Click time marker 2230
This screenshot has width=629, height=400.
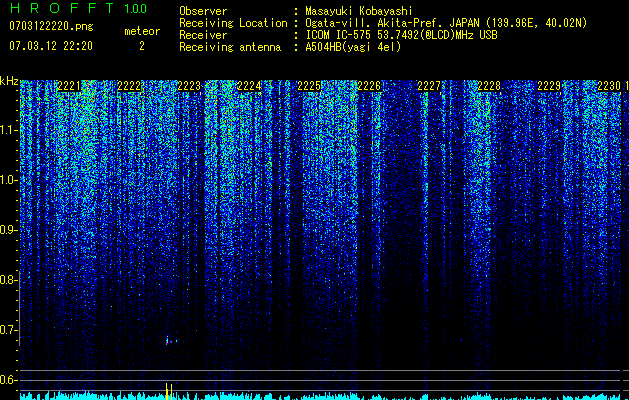coord(609,86)
